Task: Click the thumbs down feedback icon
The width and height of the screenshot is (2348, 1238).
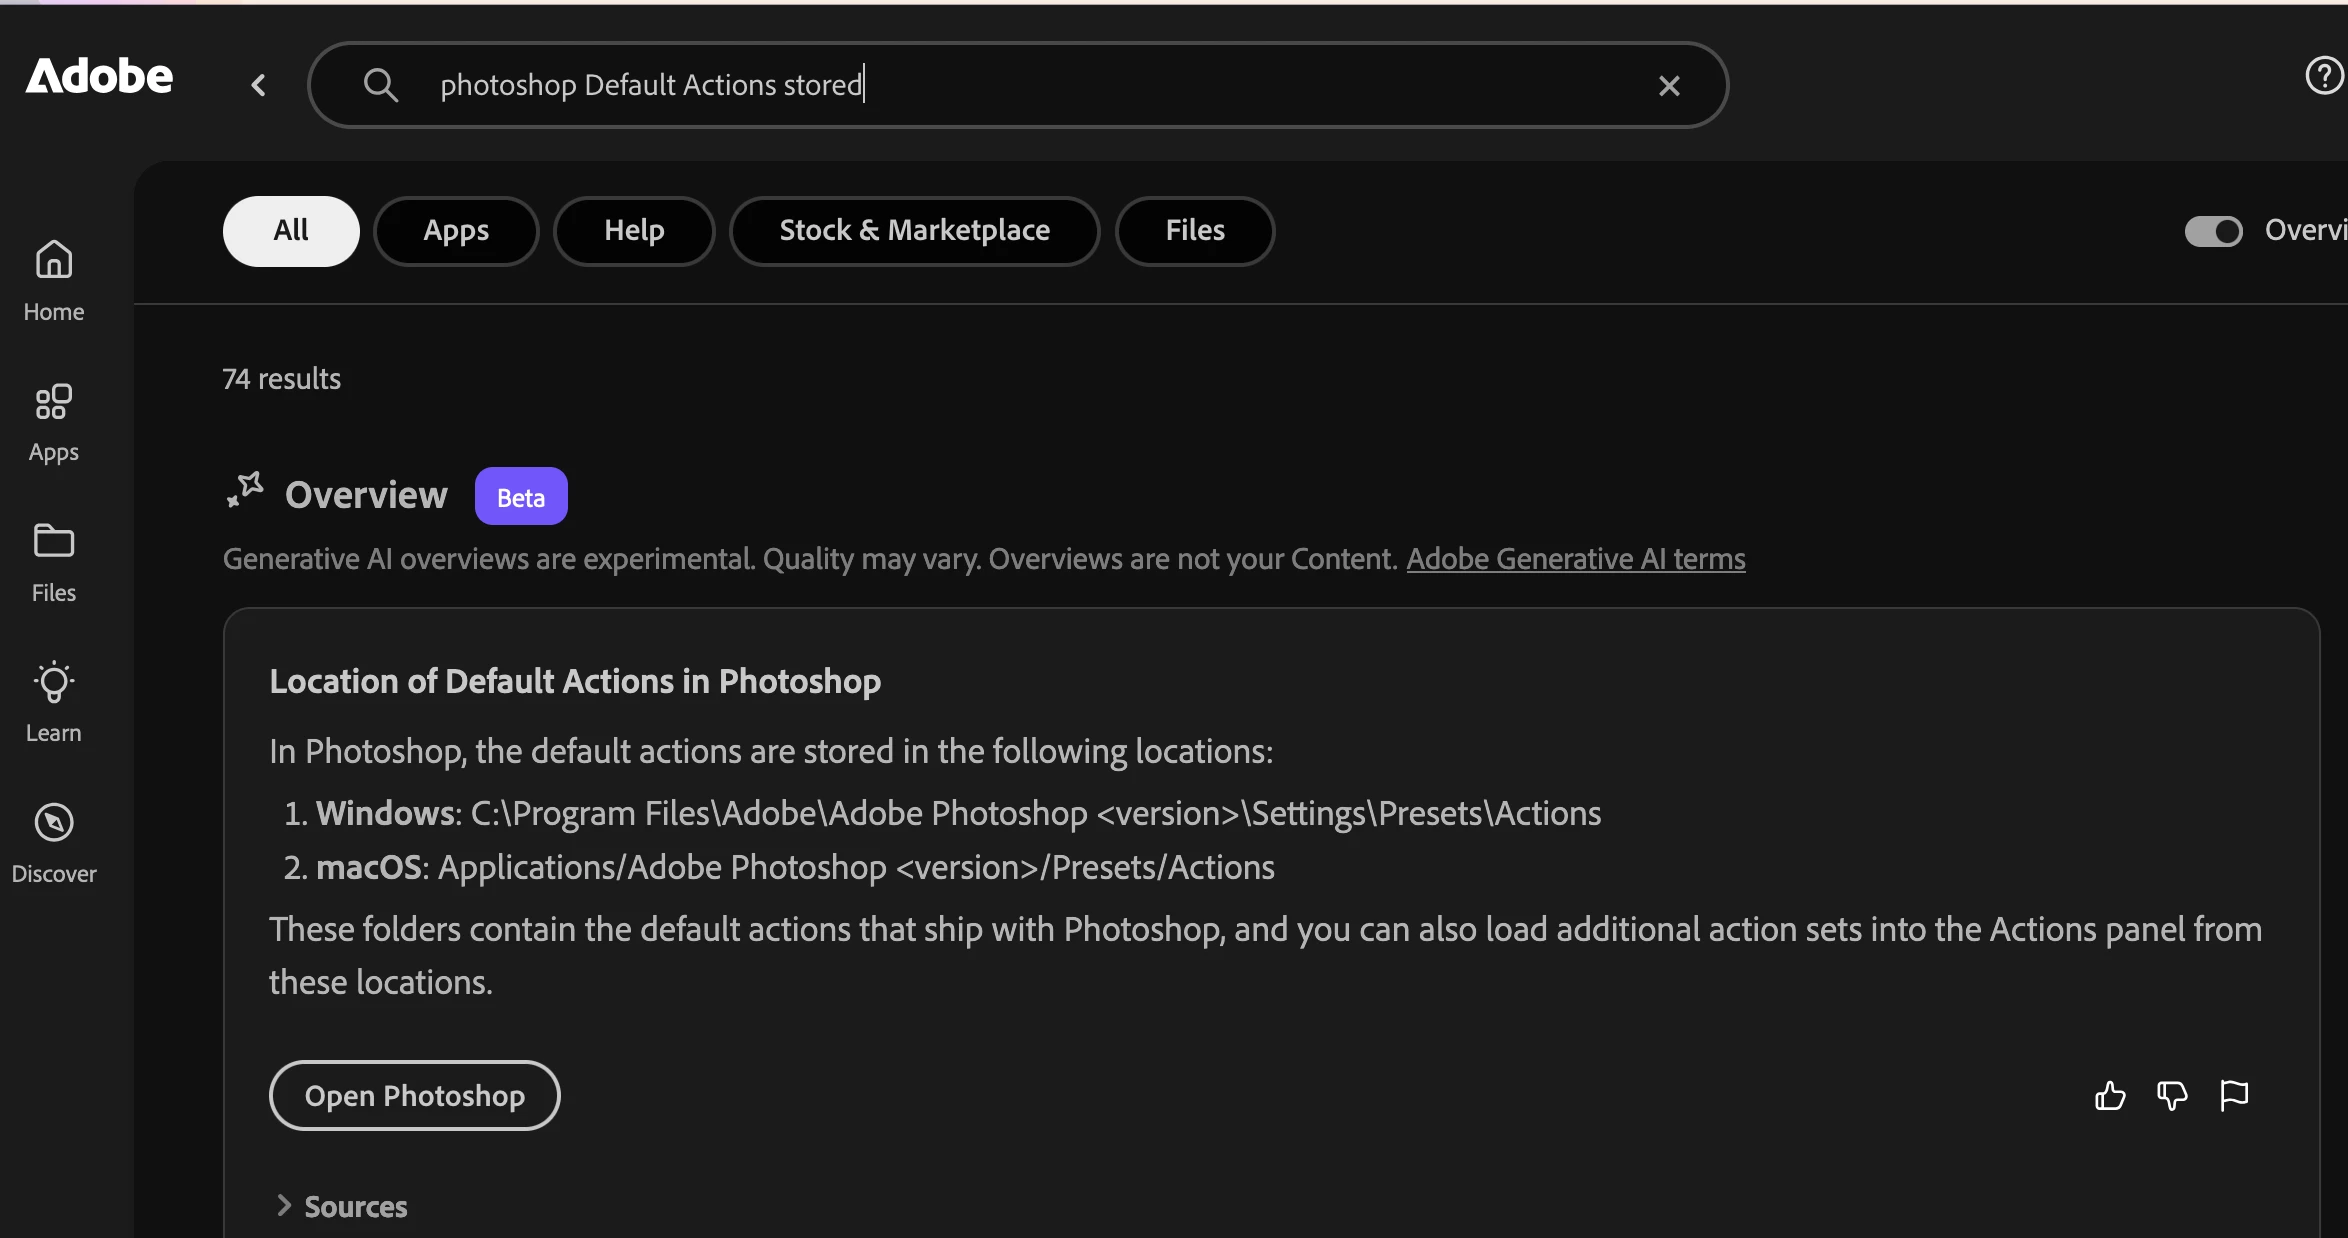Action: point(2172,1096)
